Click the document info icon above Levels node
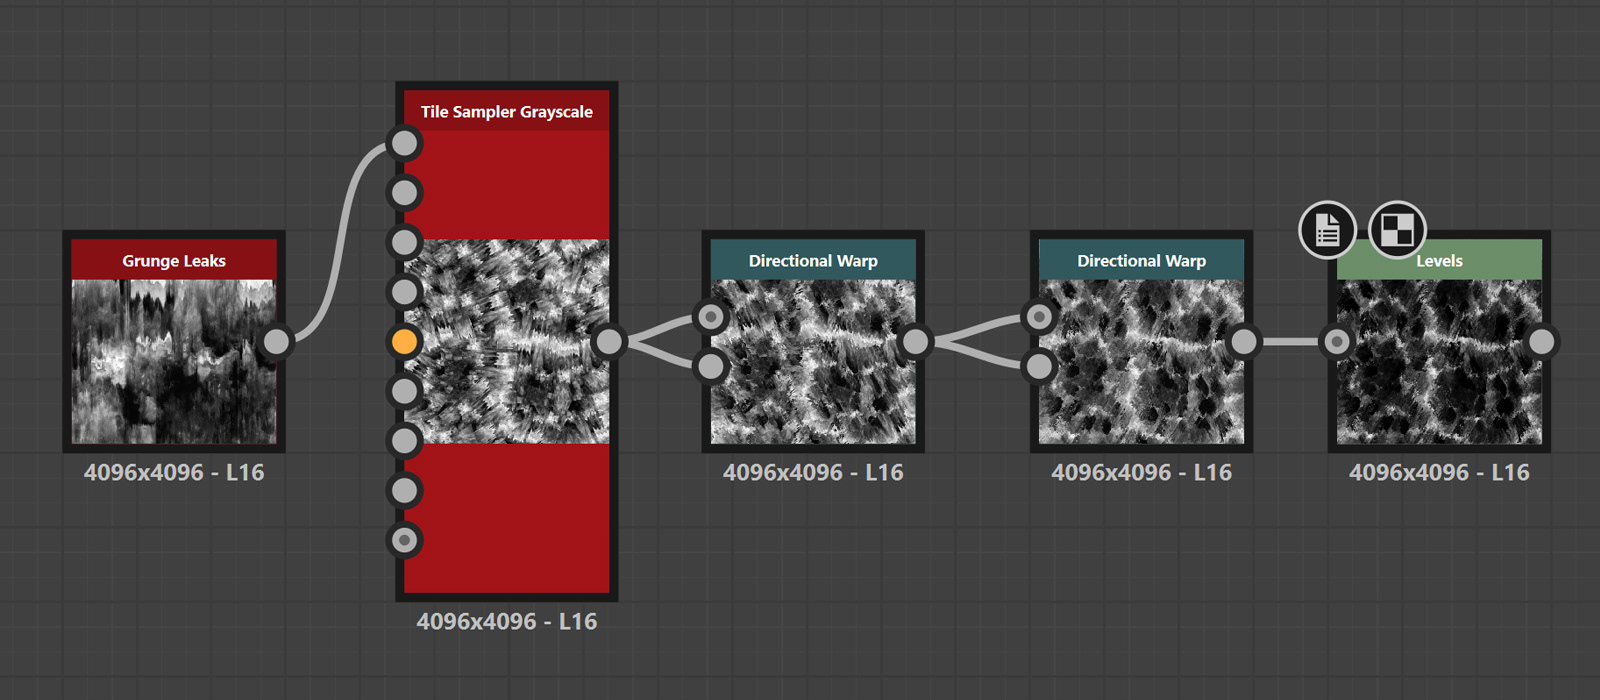Screen dimensions: 1600x700 tap(1327, 230)
